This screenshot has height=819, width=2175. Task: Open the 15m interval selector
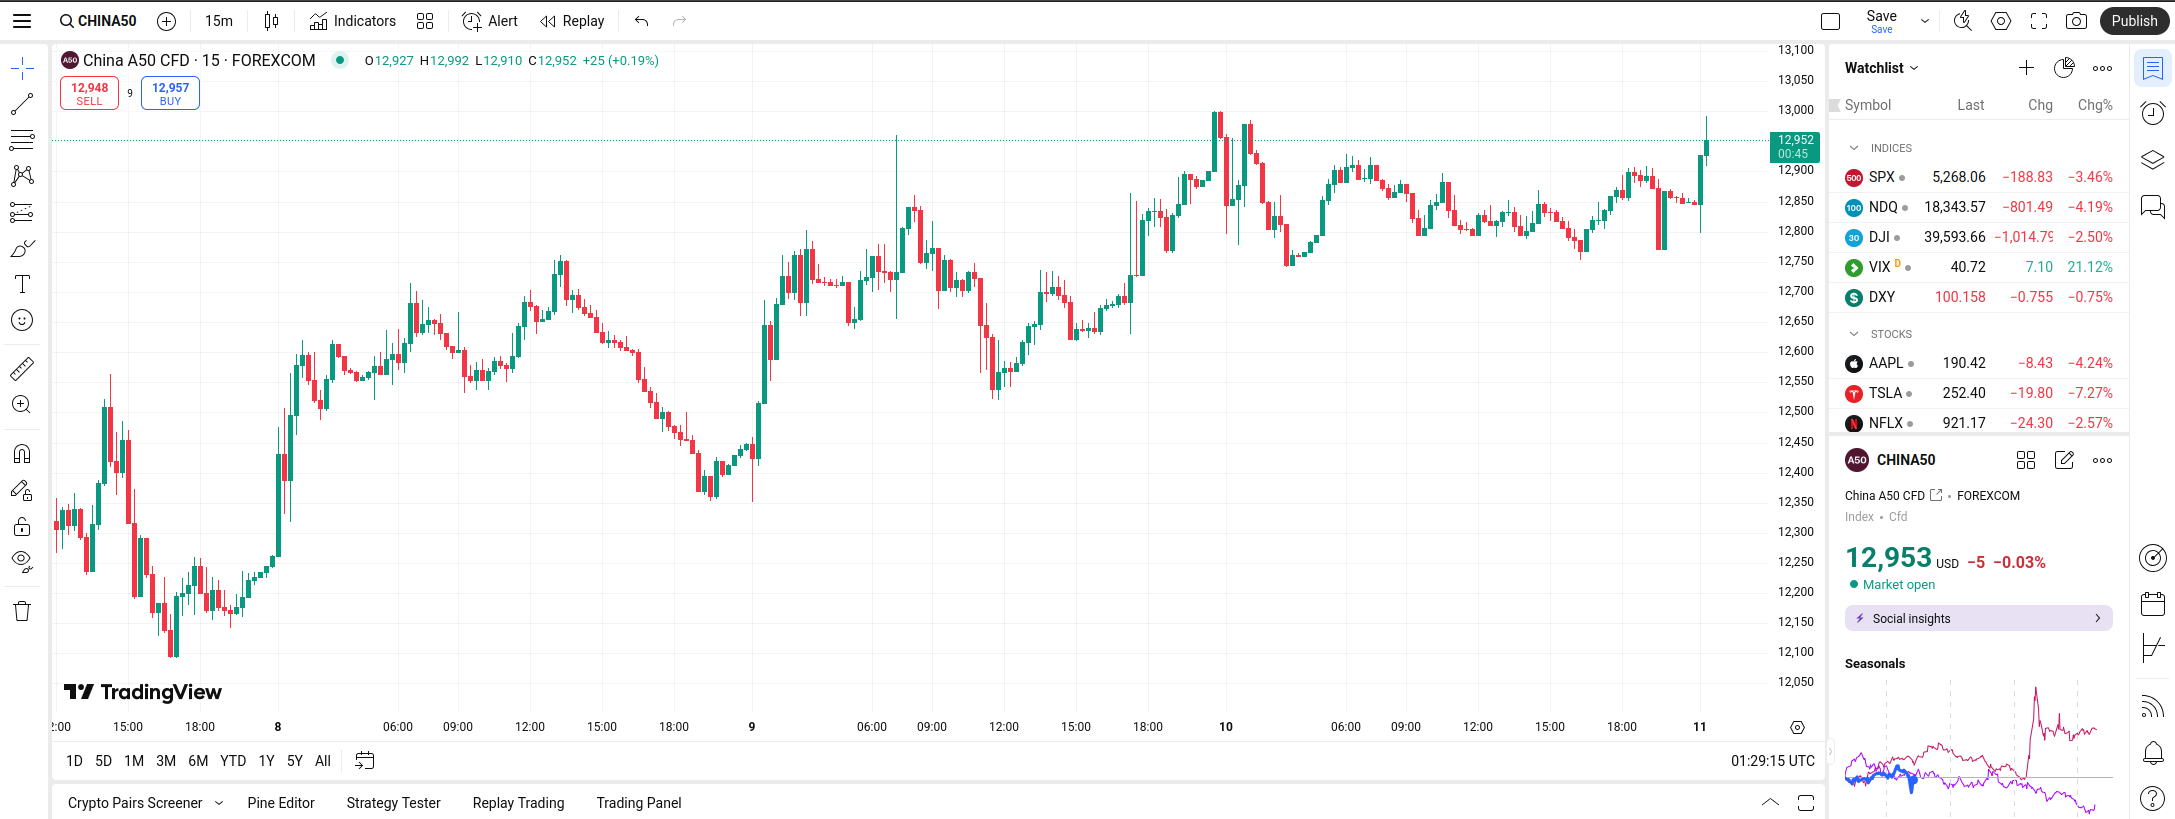pos(219,21)
